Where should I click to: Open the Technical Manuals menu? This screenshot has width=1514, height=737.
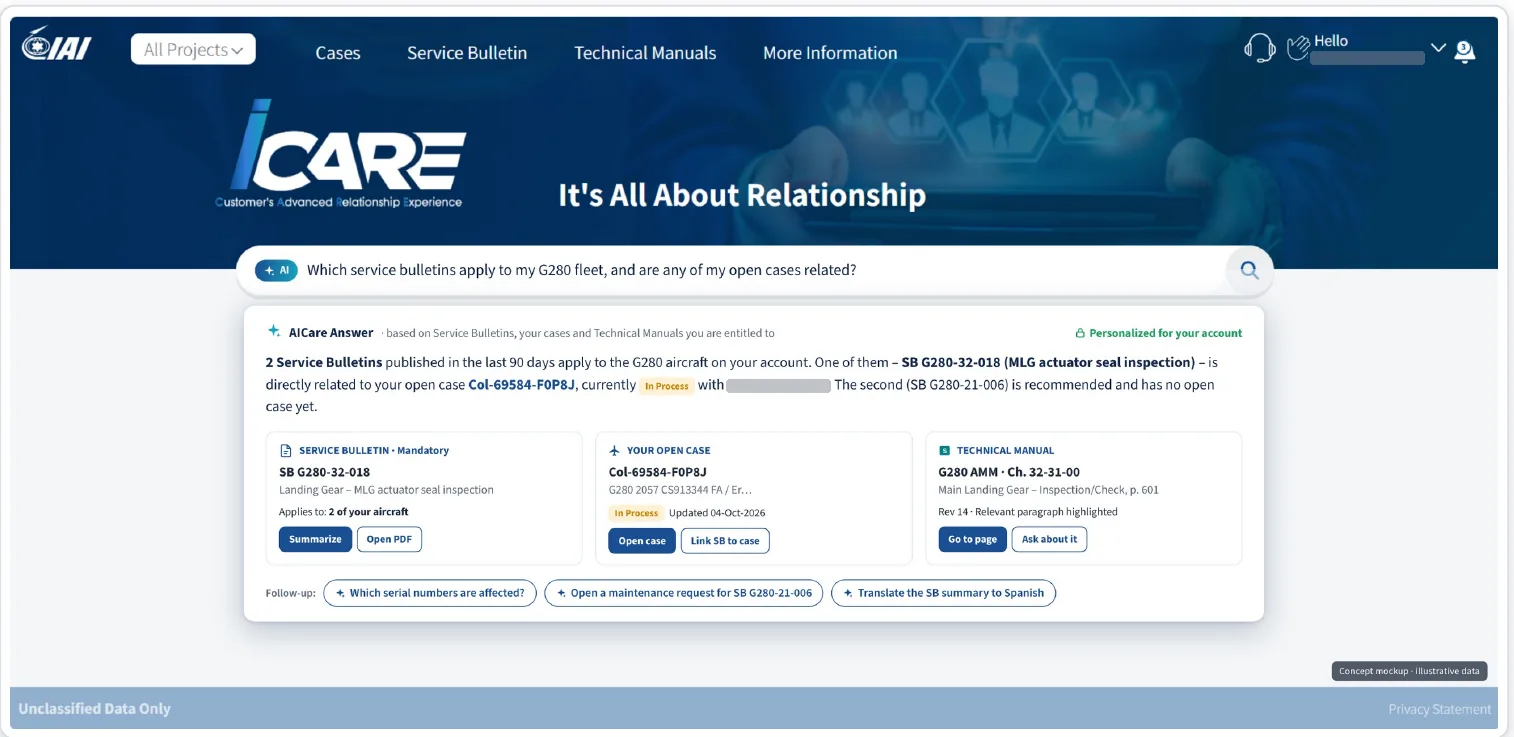click(645, 53)
